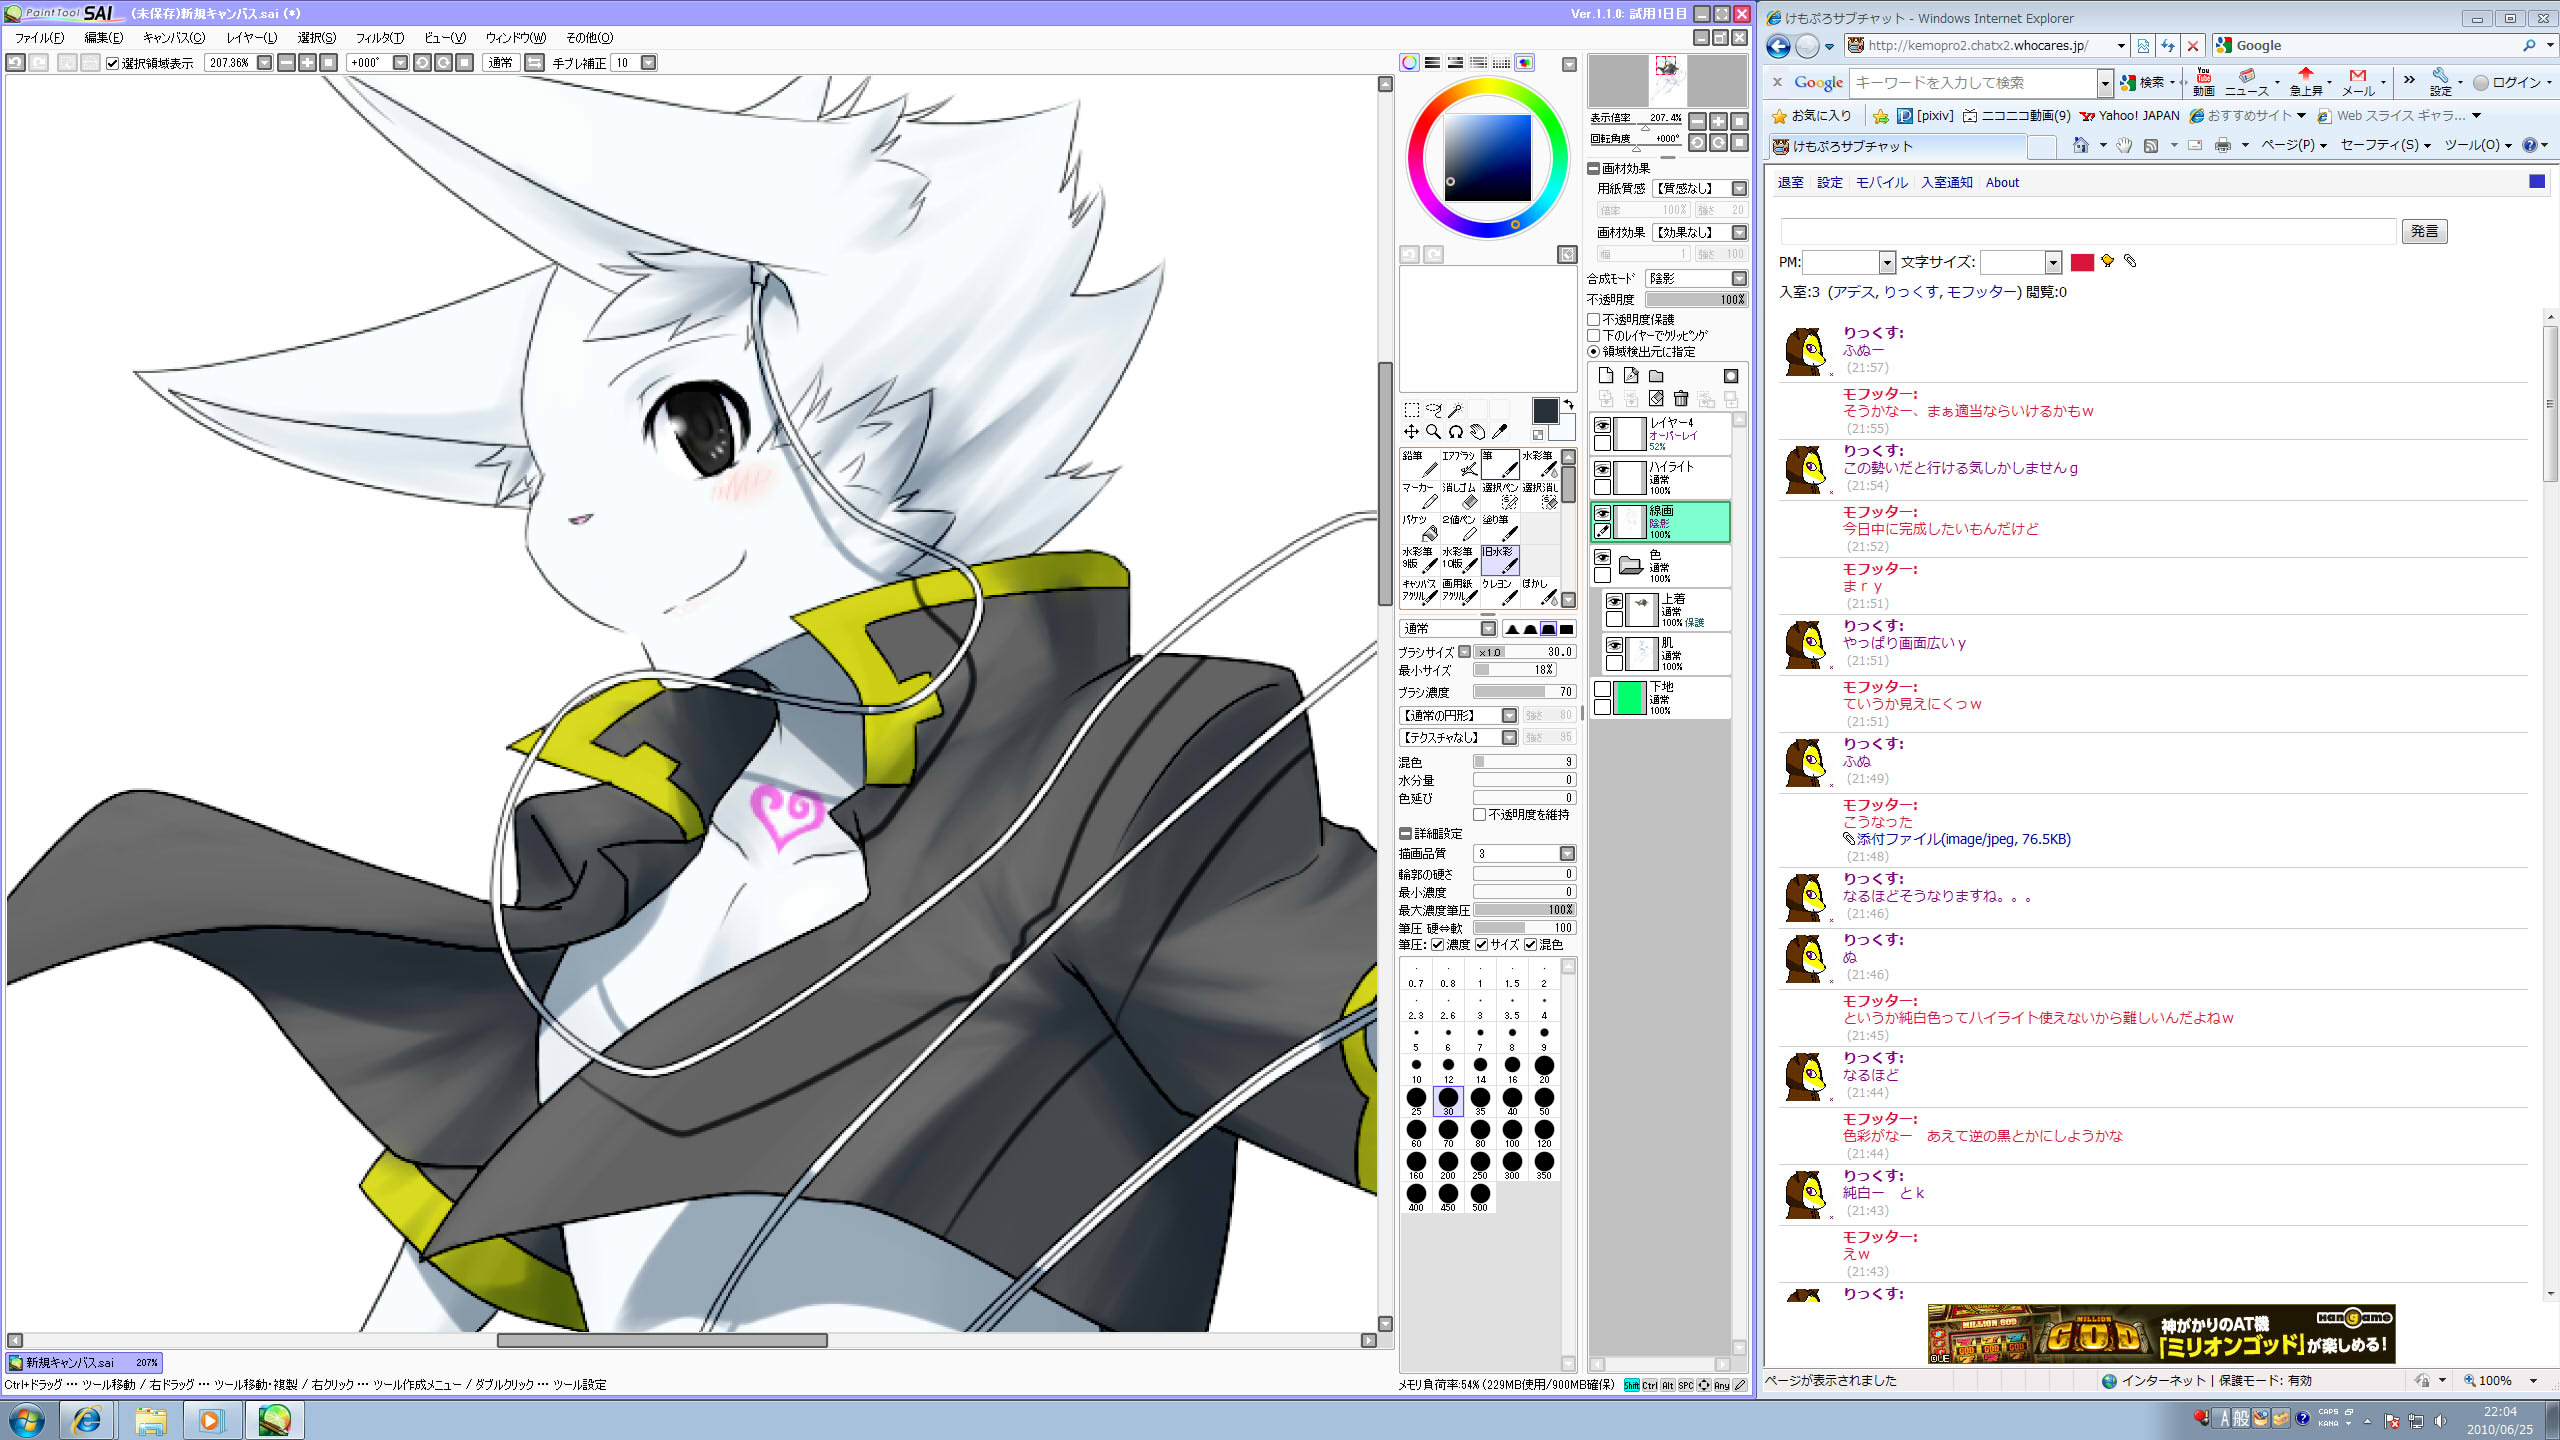Choose the 鉛筆 pencil brush
The image size is (2560, 1440).
(1420, 464)
